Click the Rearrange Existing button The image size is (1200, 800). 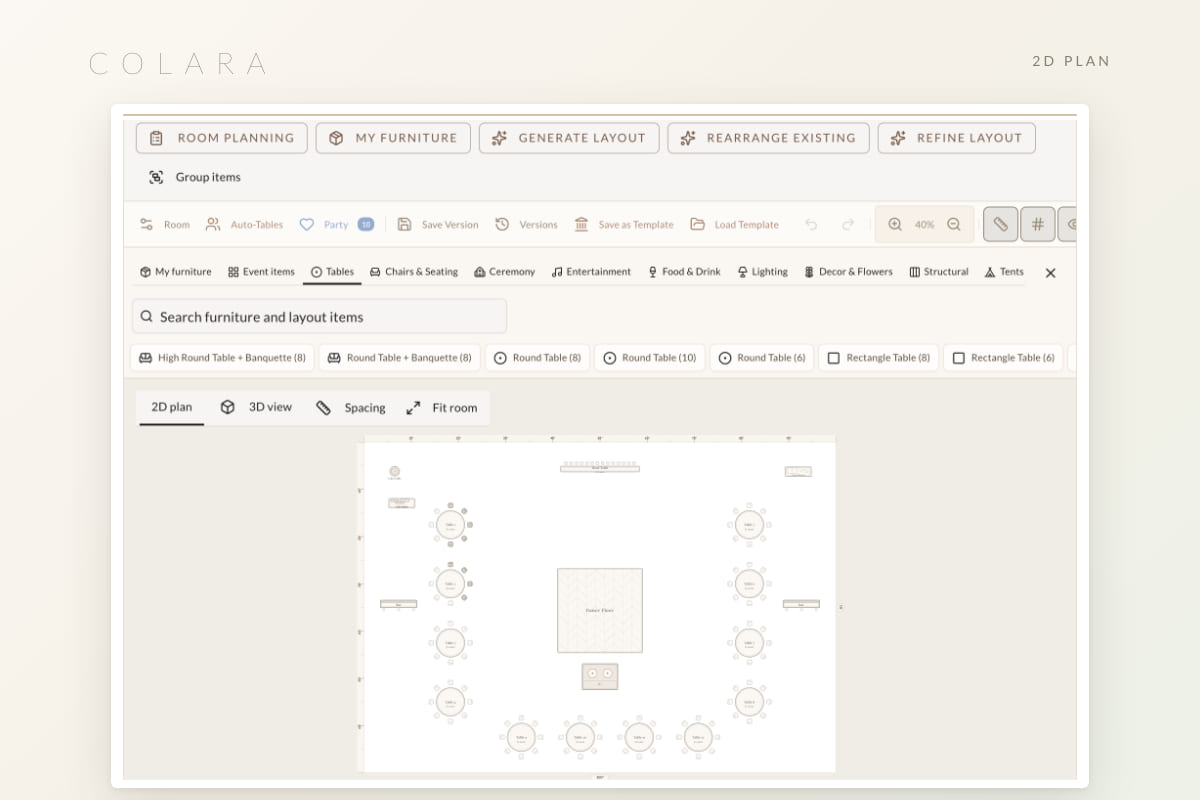(768, 138)
